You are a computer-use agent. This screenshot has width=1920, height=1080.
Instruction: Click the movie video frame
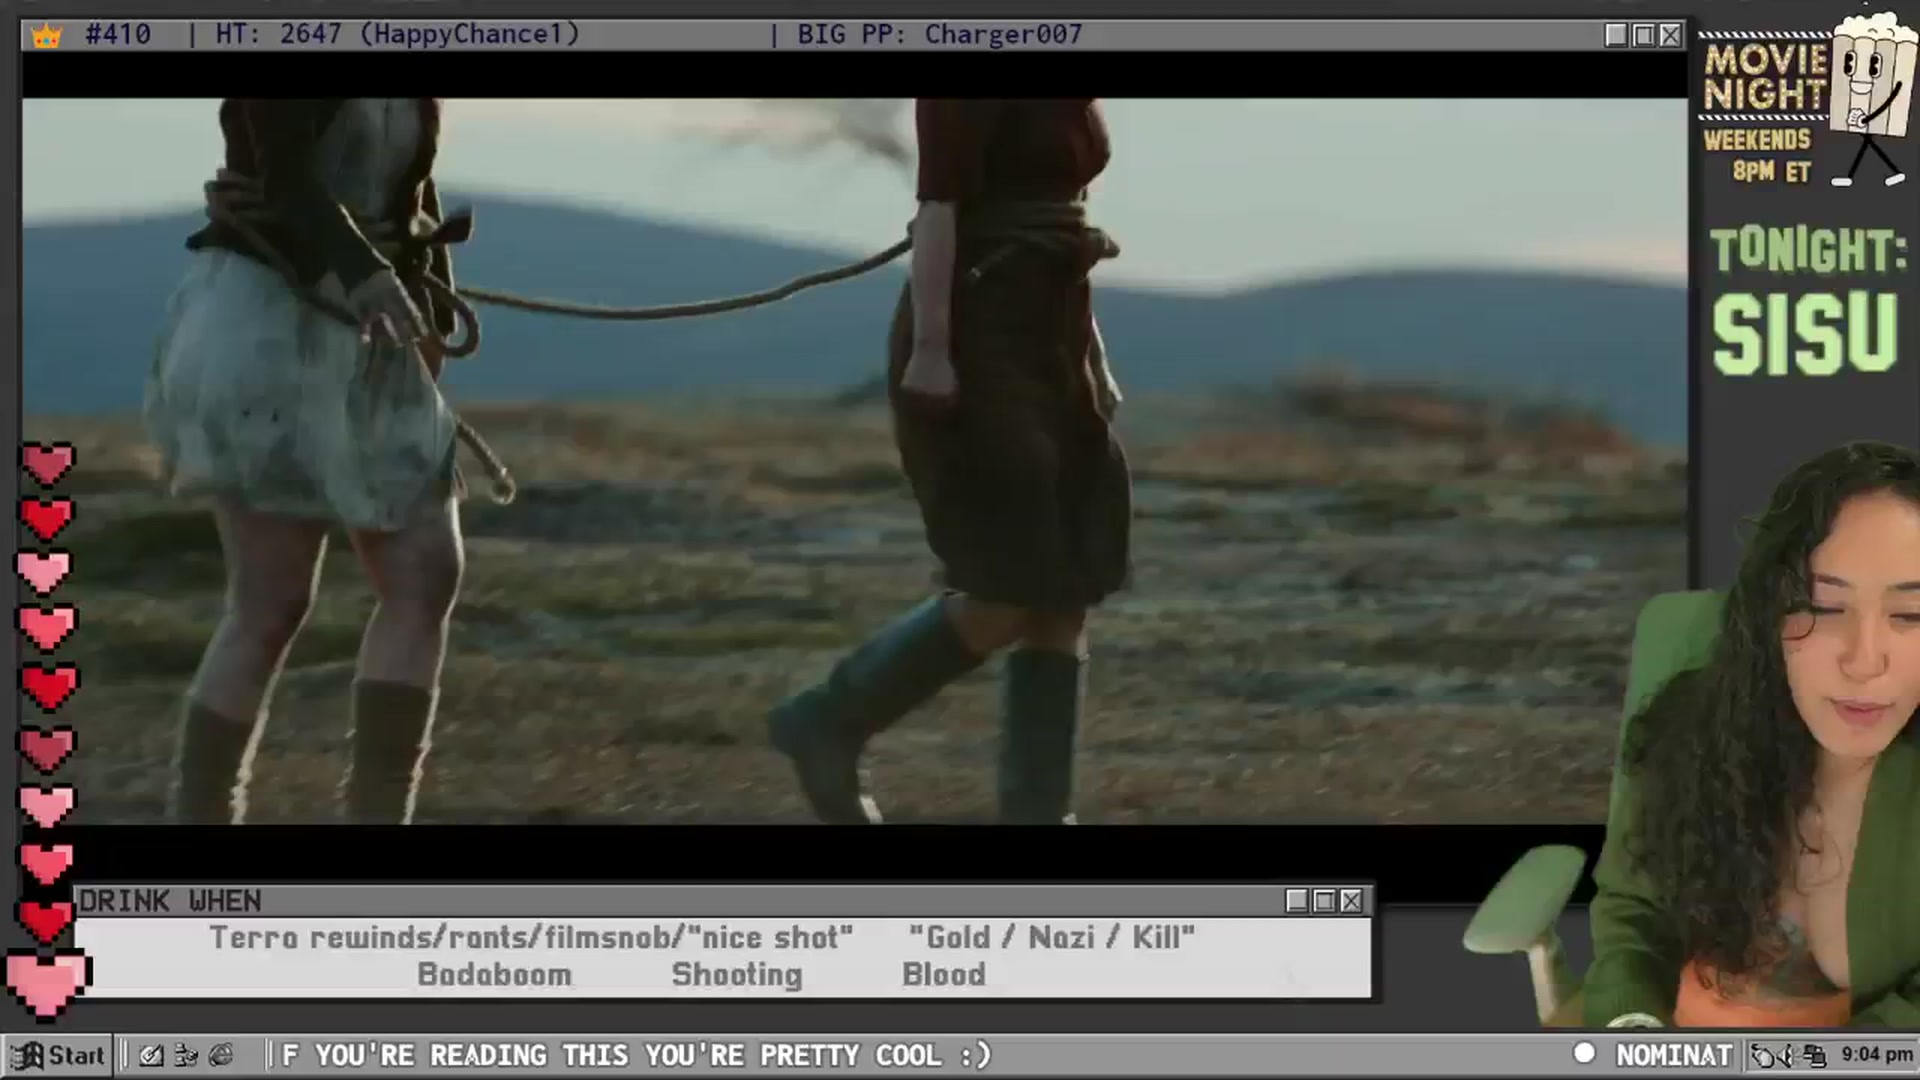(855, 461)
